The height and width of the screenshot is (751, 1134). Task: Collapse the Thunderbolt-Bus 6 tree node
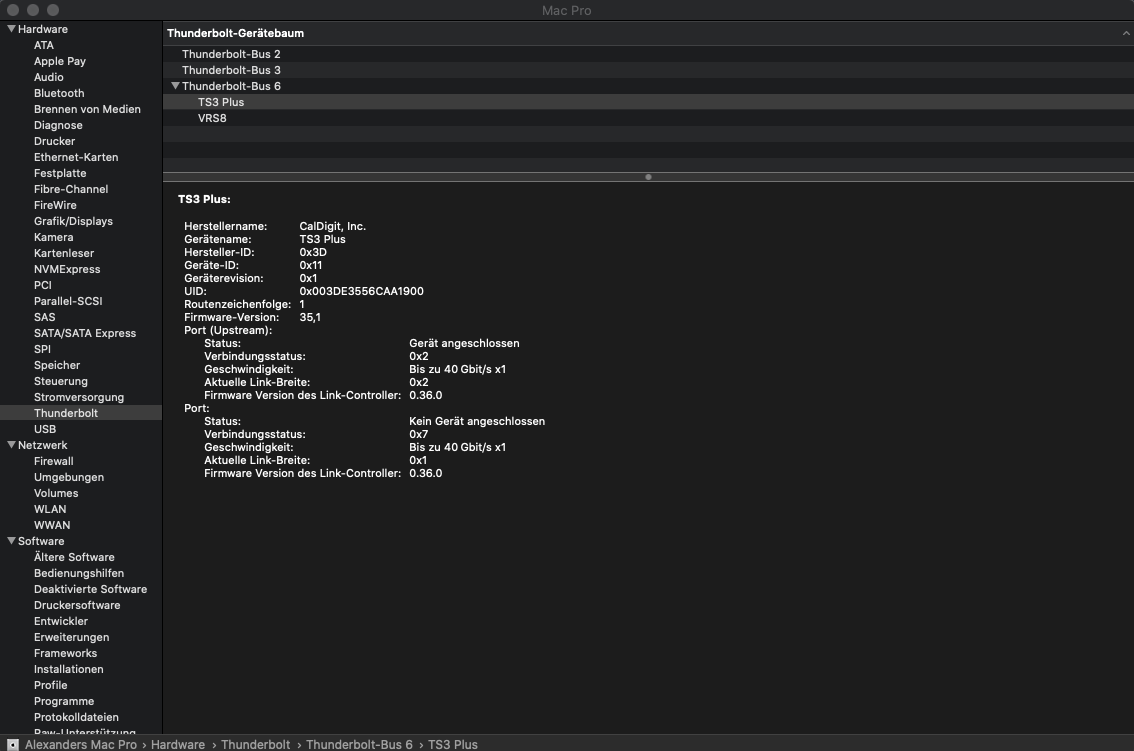click(x=175, y=85)
